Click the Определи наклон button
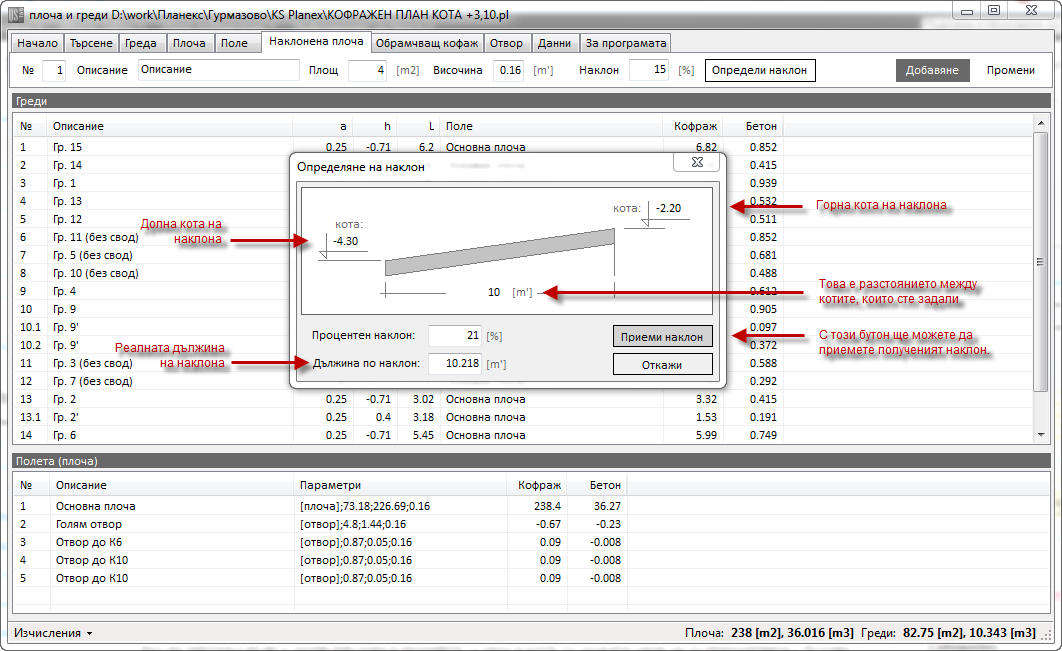Viewport: 1062px width, 651px height. point(759,71)
